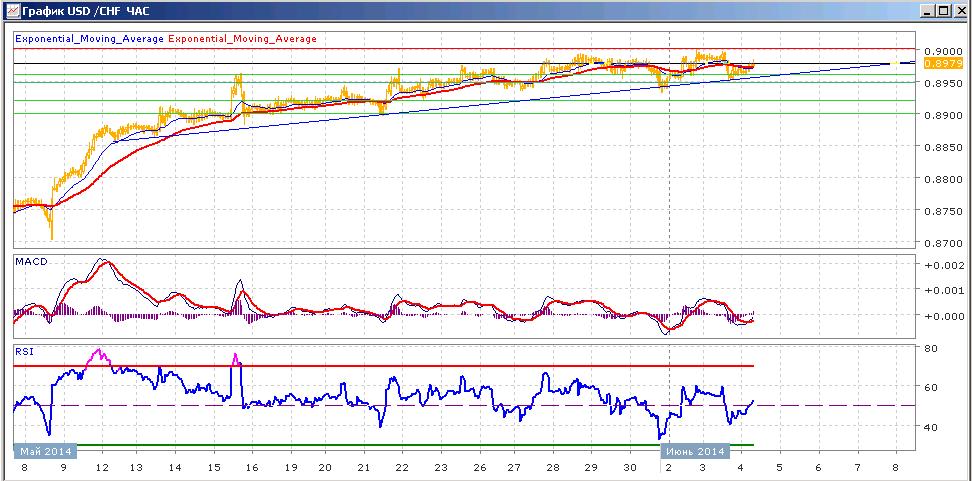
Task: Click date 12 on the time axis
Action: 103,468
